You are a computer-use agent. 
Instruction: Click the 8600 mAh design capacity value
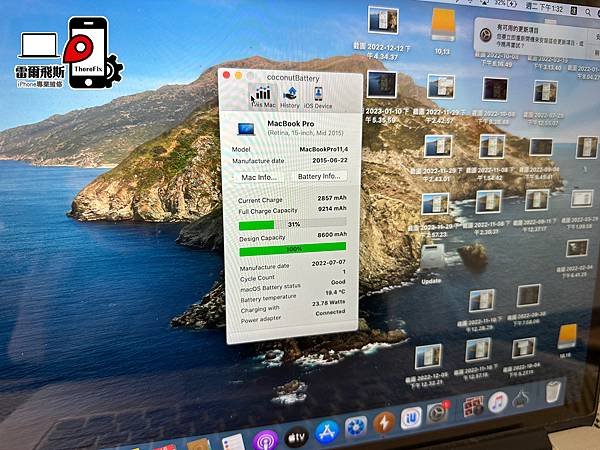click(x=332, y=234)
